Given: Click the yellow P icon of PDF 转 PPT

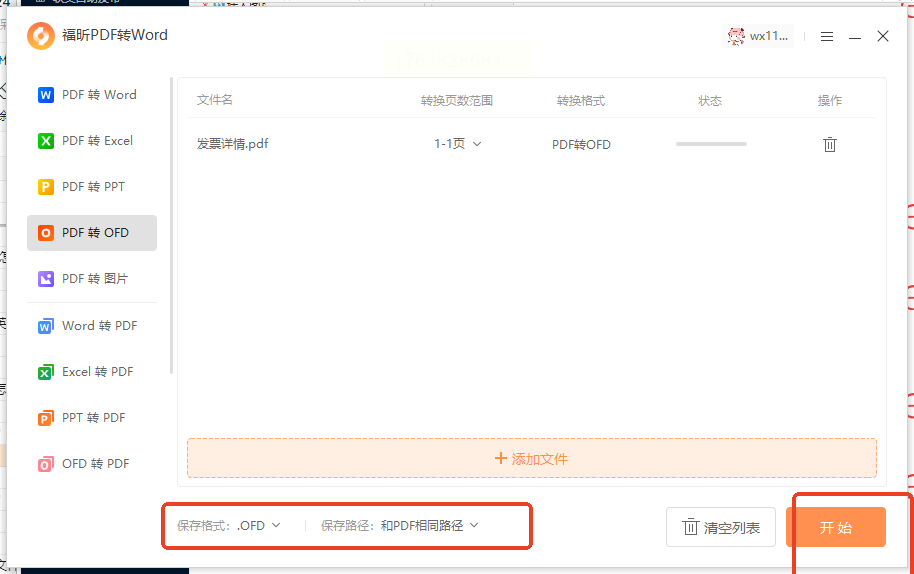Looking at the screenshot, I should [45, 187].
